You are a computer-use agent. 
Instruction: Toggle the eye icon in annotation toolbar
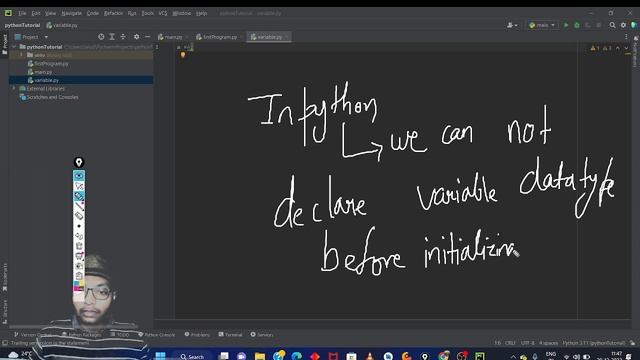tap(79, 176)
